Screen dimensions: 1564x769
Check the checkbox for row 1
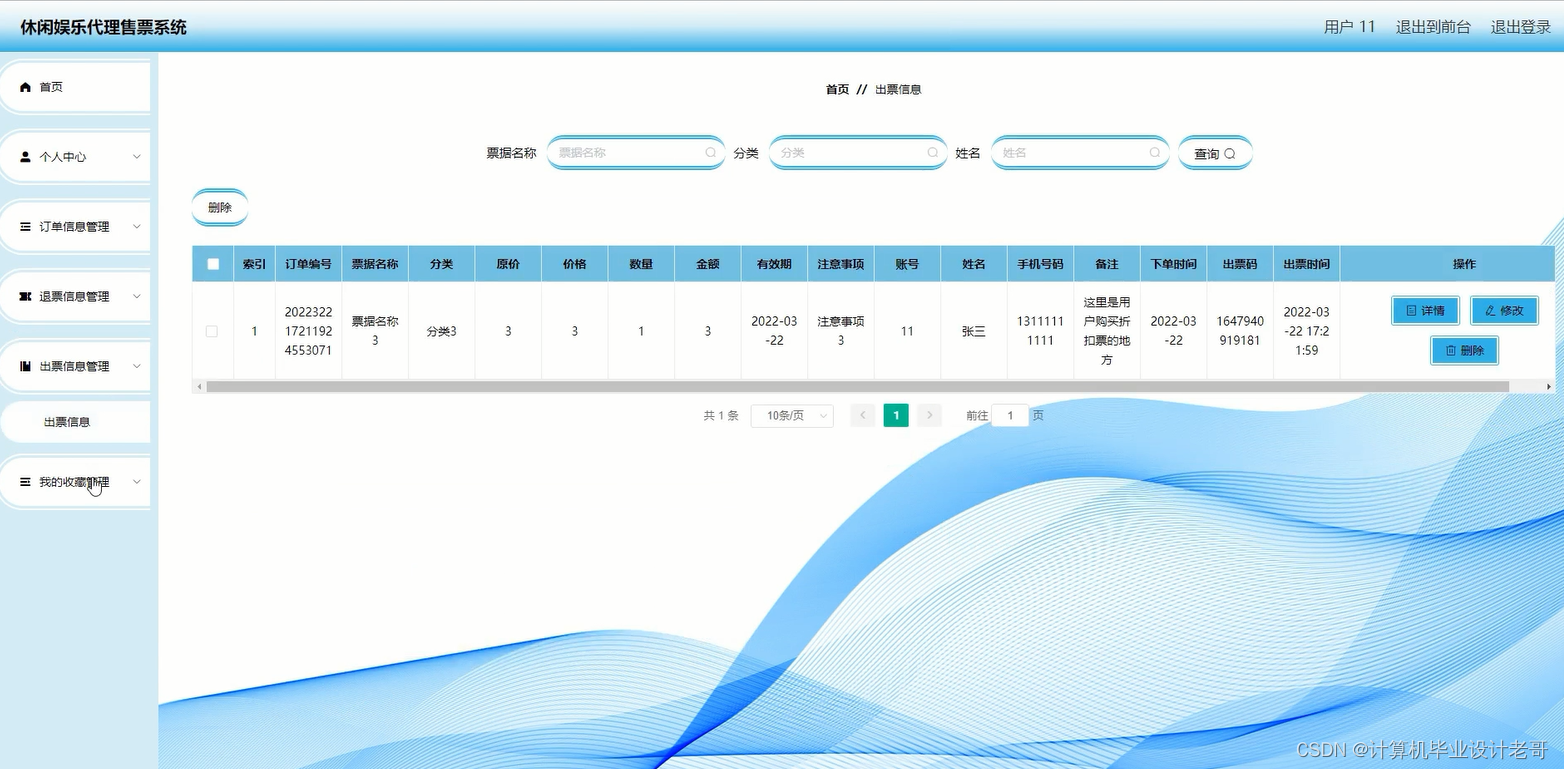pos(212,331)
